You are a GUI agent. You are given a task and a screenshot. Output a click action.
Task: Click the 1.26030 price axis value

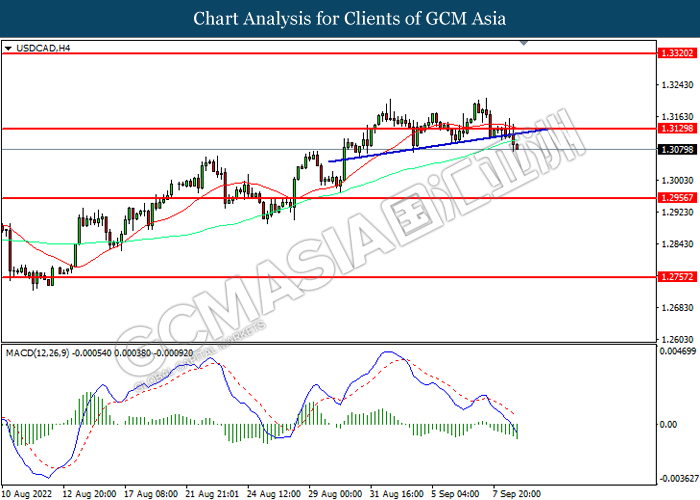tap(677, 339)
